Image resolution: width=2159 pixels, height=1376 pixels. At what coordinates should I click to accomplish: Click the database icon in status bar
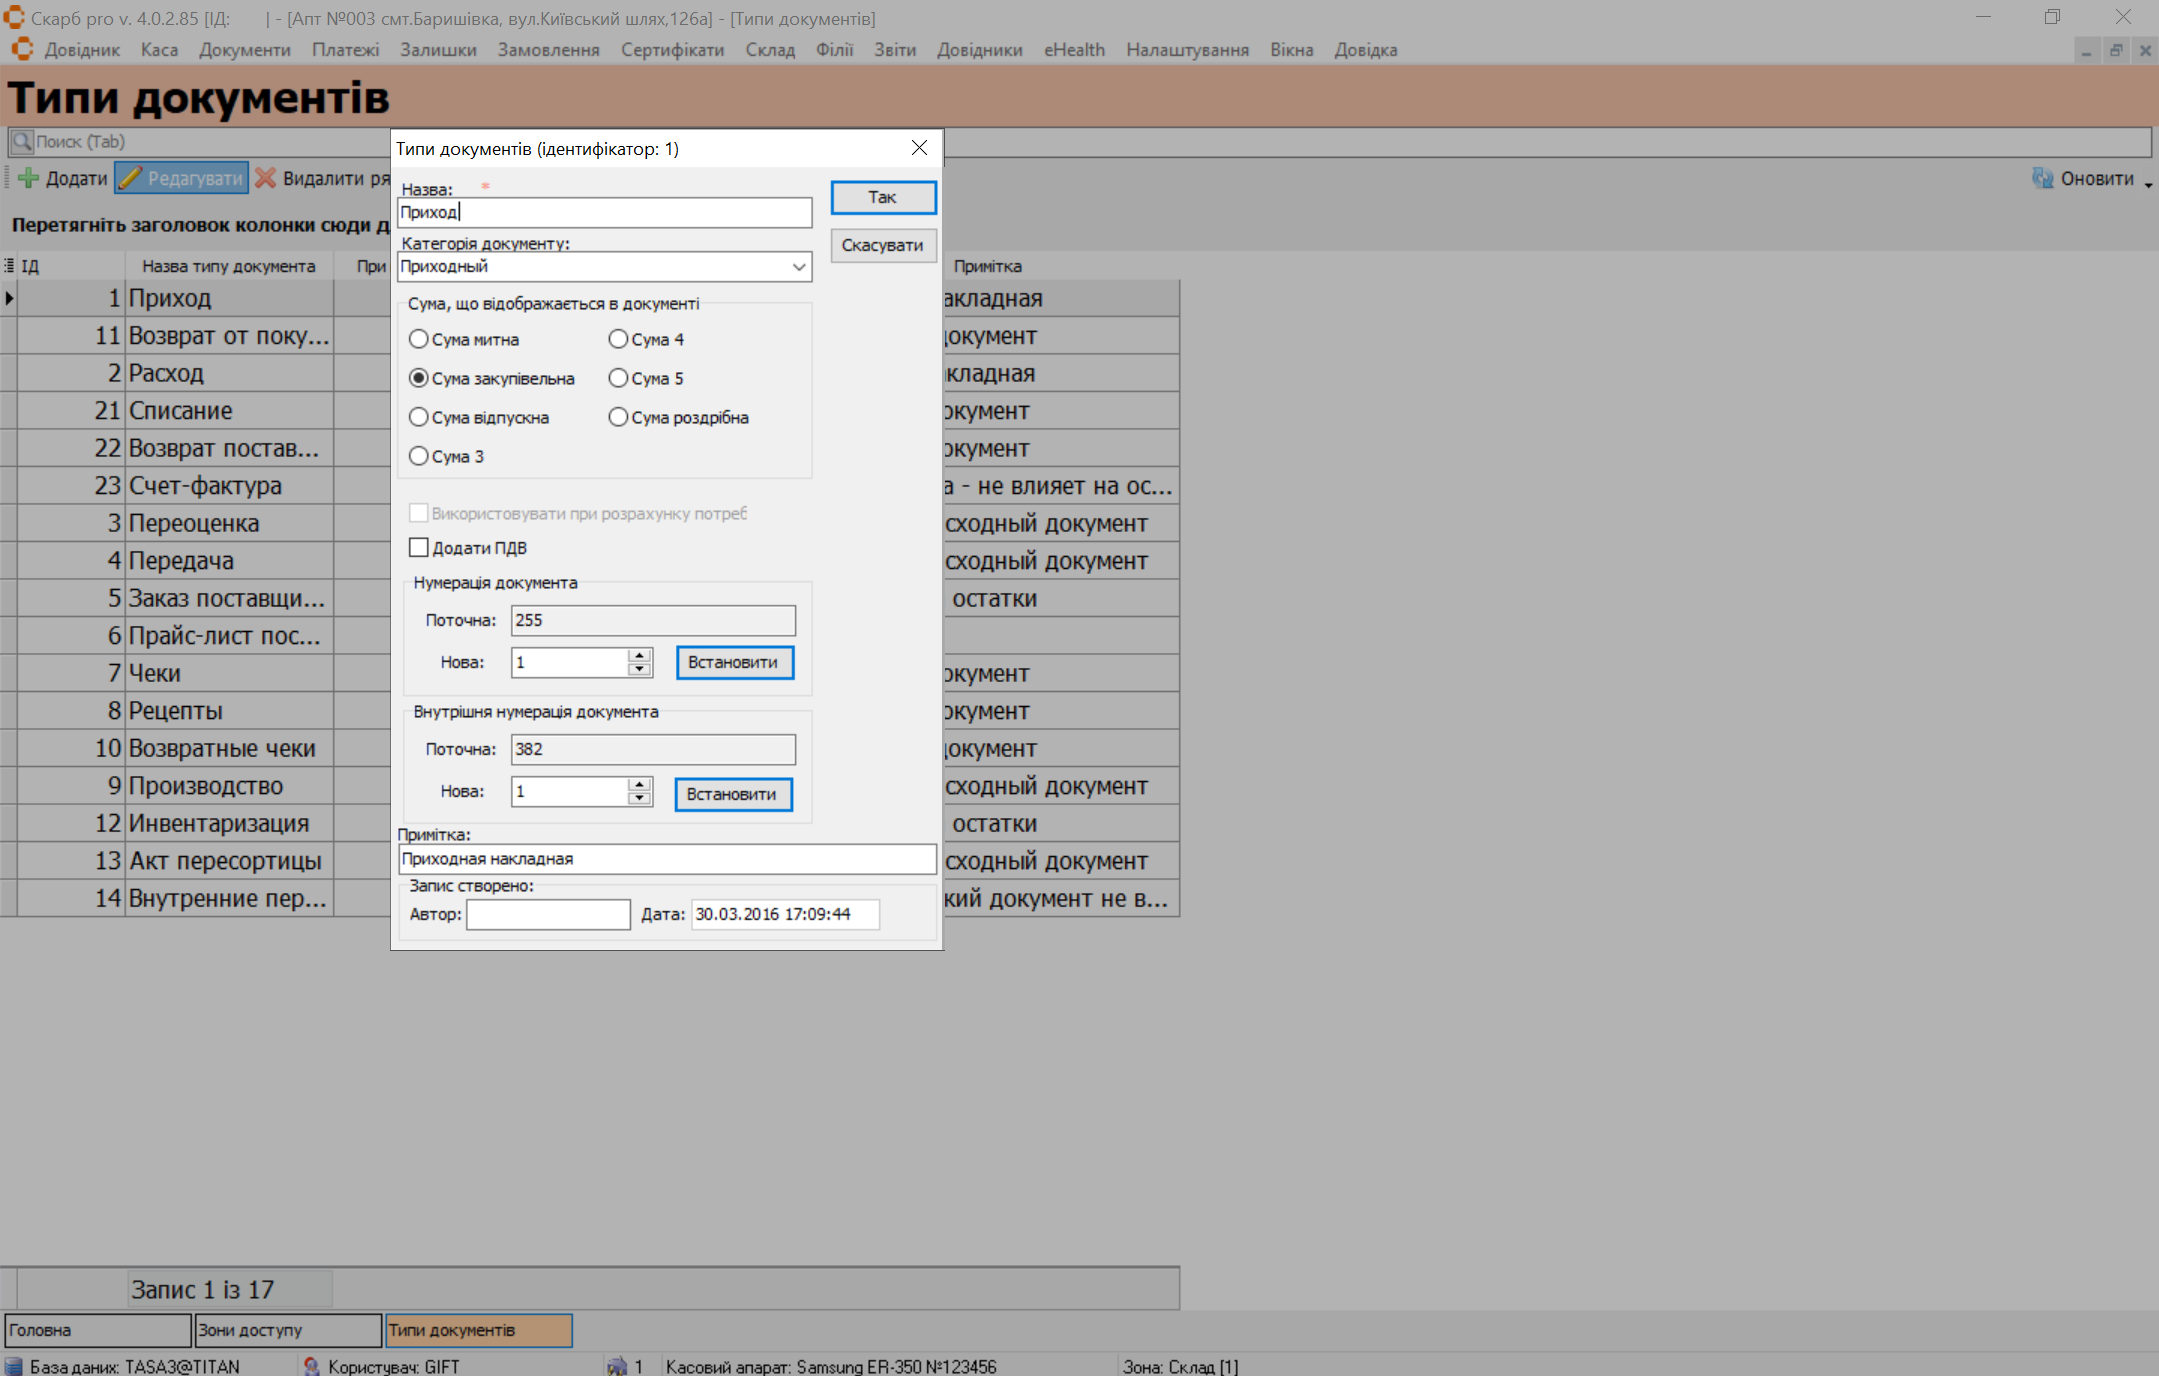(14, 1366)
